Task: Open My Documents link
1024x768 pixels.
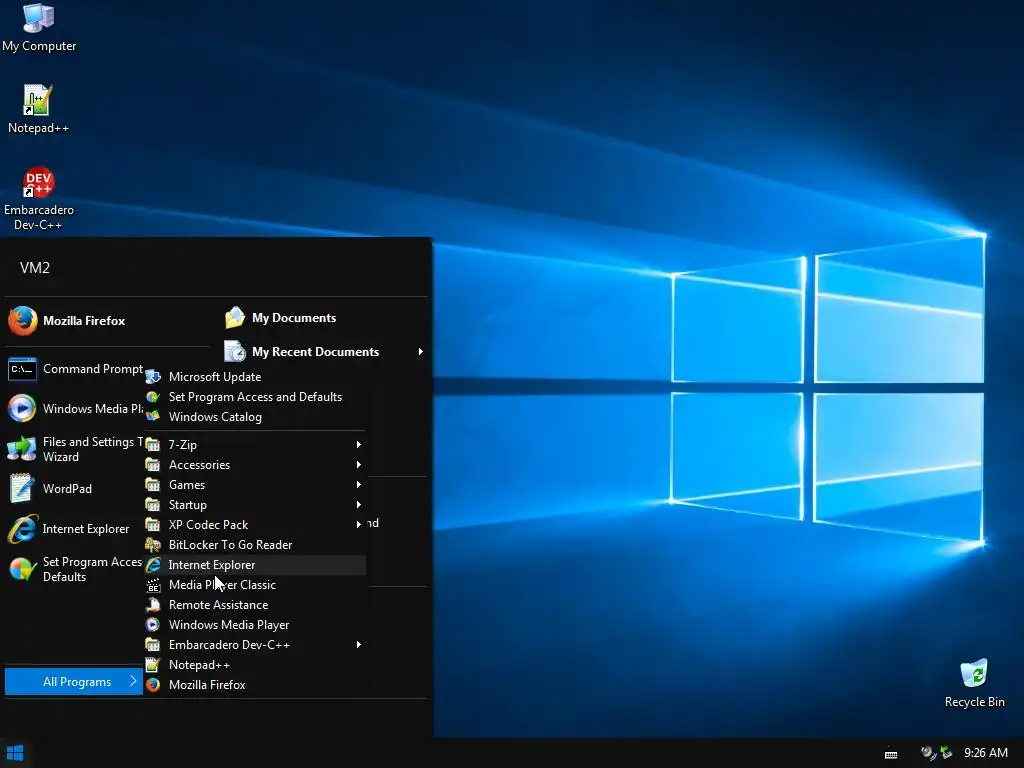Action: pos(294,318)
